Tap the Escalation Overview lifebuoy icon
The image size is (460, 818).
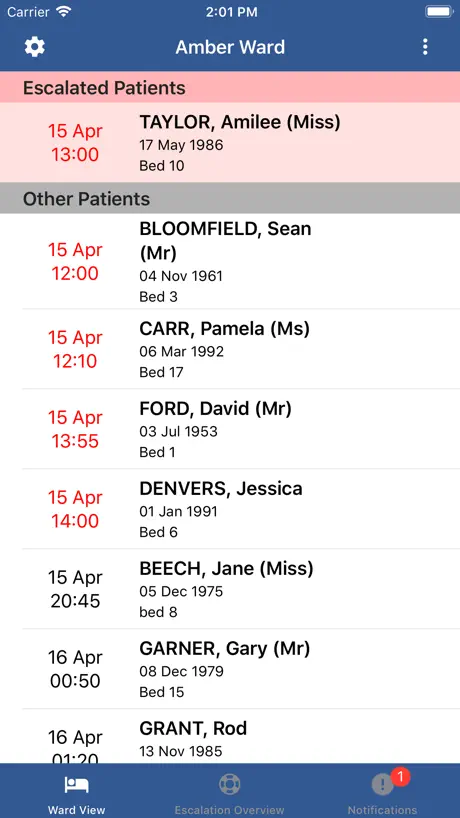tap(229, 784)
